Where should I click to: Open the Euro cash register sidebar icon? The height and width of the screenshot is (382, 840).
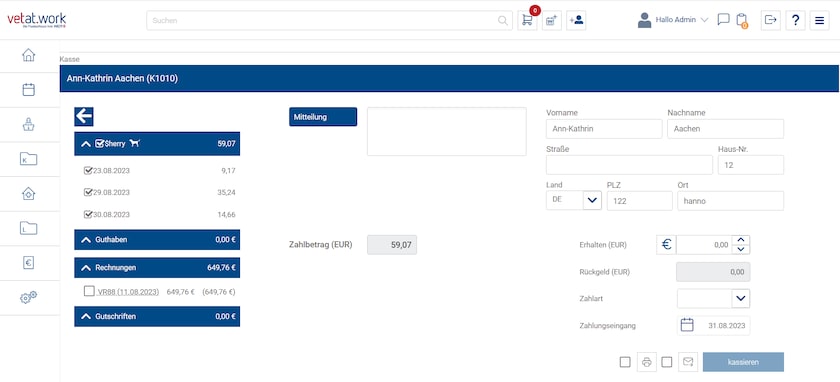28,263
